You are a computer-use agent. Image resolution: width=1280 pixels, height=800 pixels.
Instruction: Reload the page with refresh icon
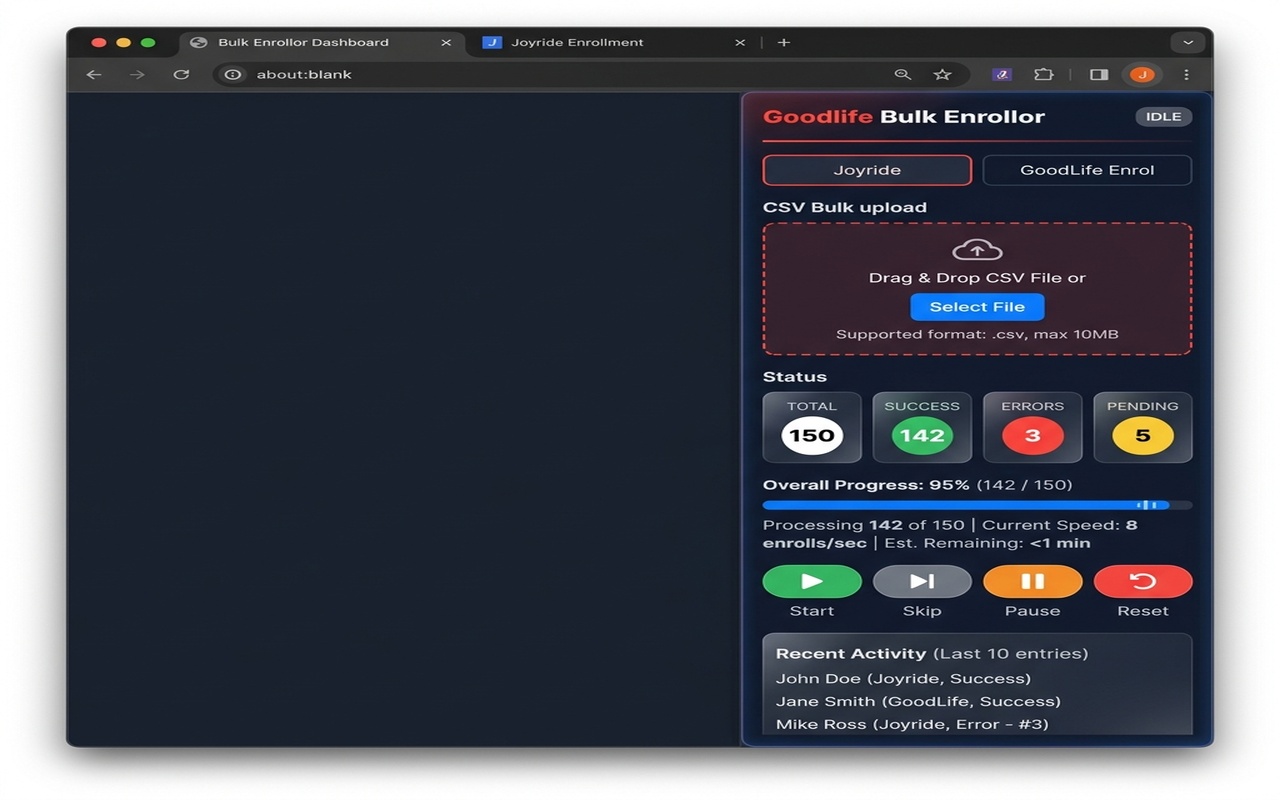tap(181, 74)
